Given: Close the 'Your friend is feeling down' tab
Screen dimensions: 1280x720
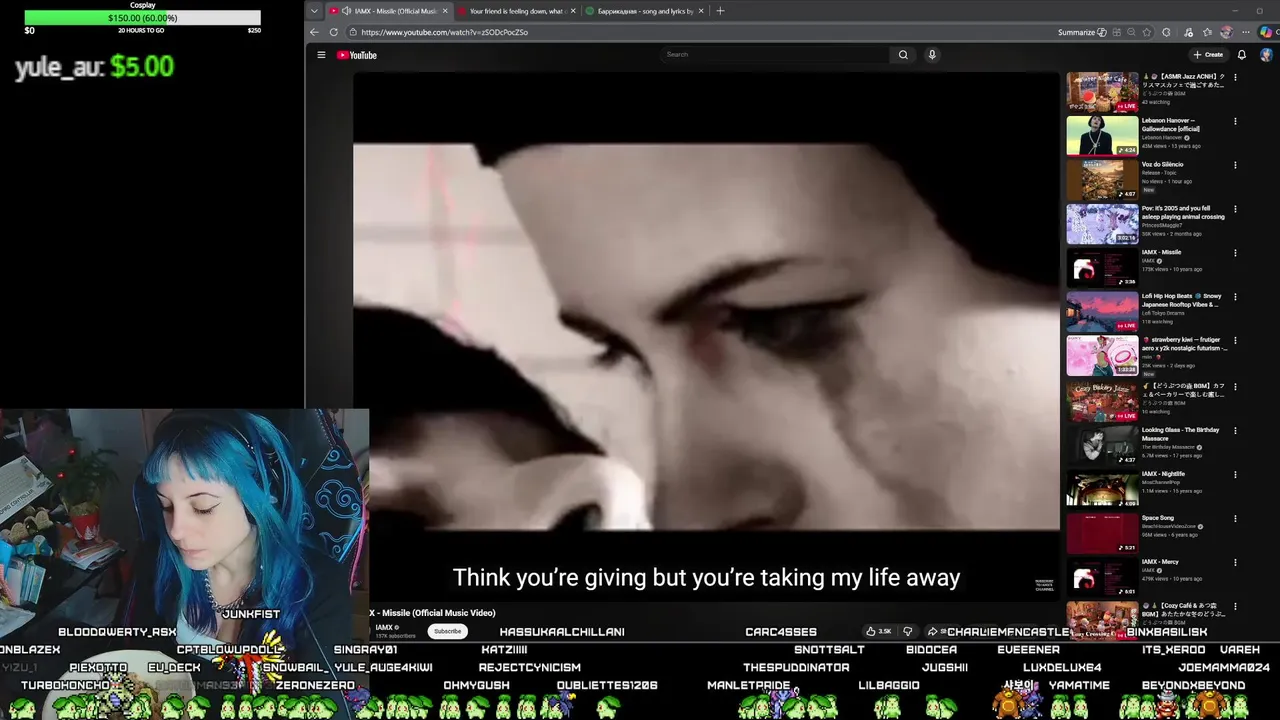Looking at the screenshot, I should (573, 11).
